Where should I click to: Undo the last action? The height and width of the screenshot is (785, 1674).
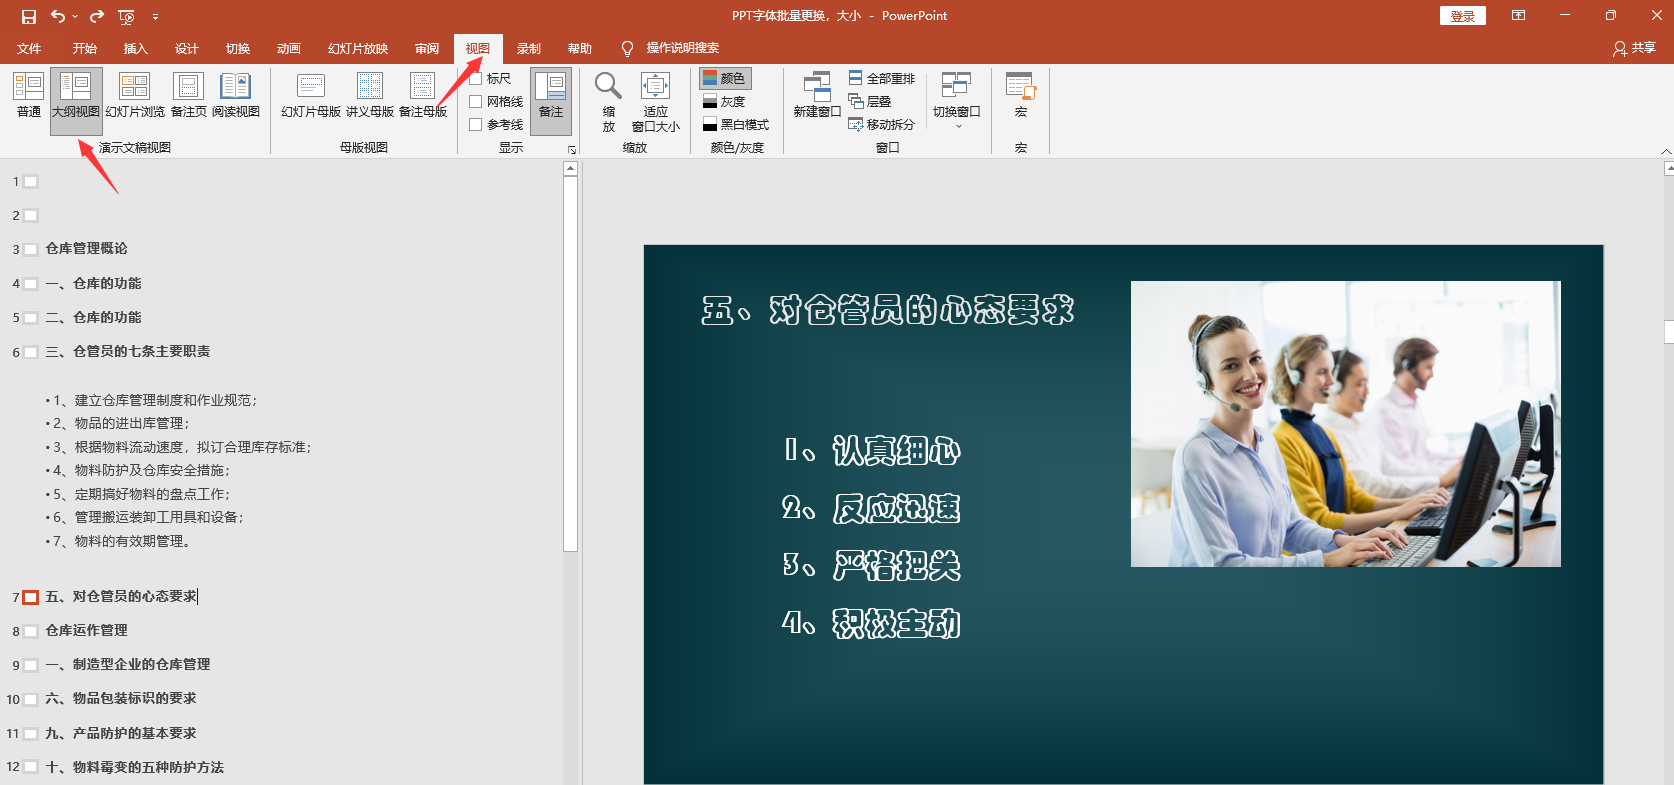[58, 16]
